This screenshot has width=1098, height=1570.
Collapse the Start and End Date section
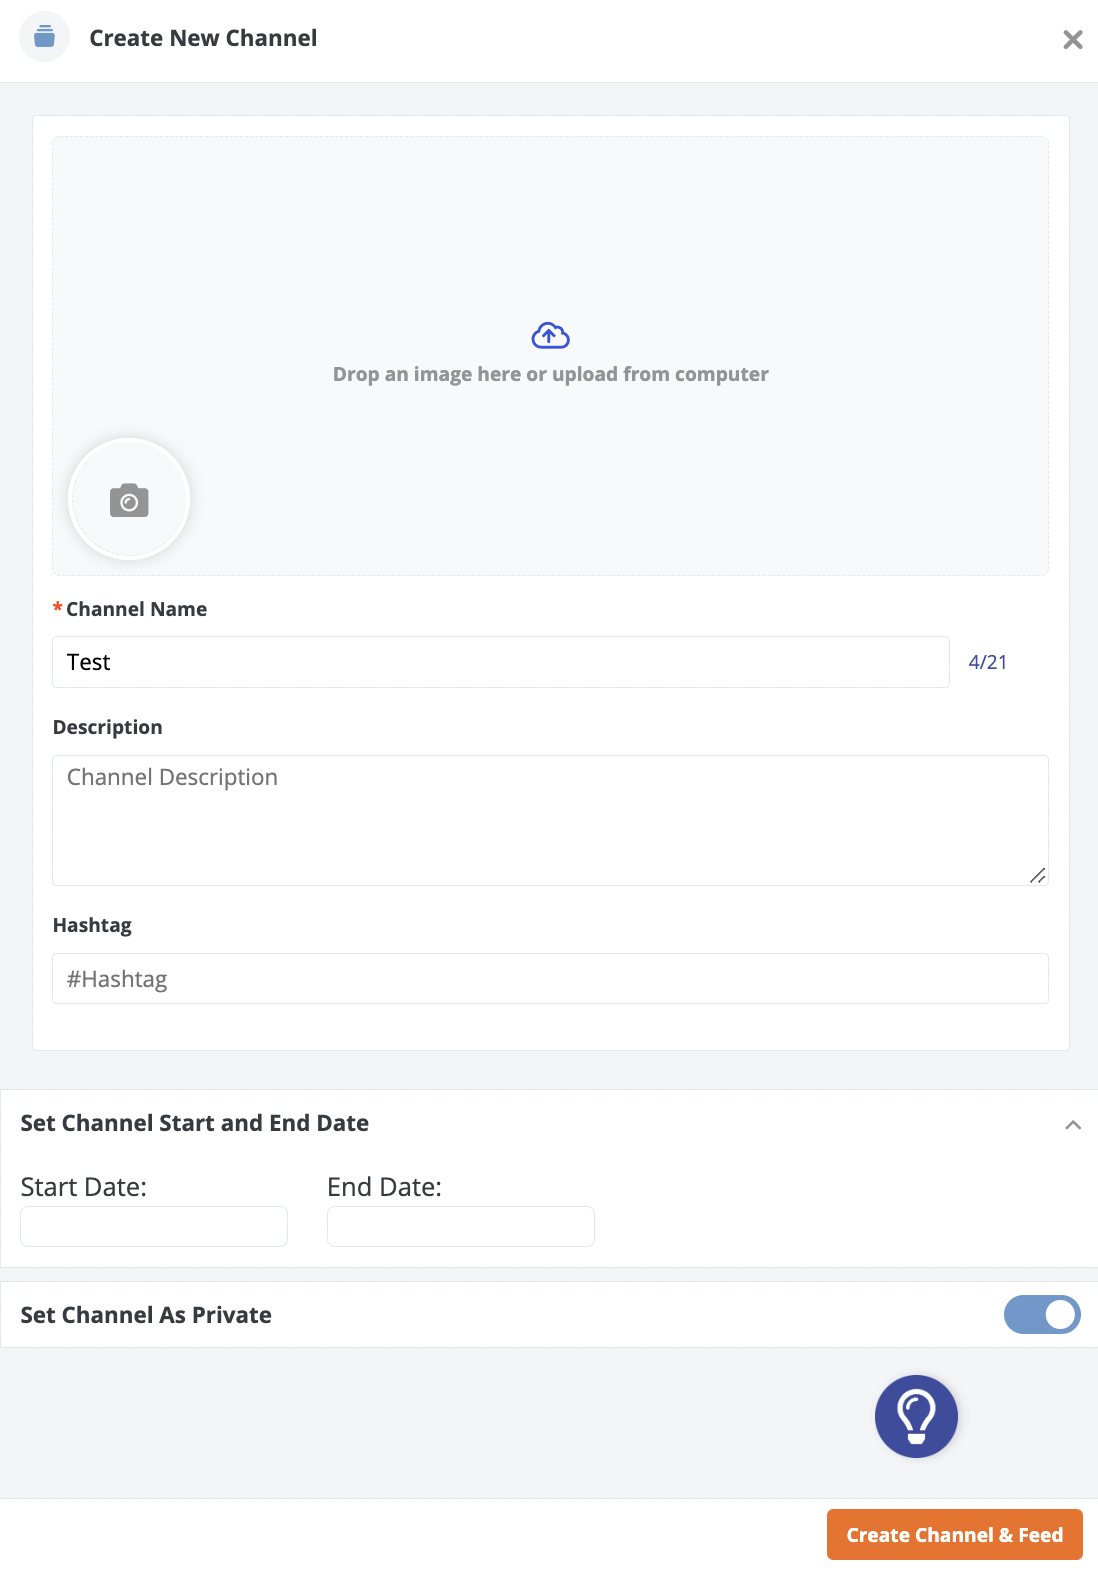(1073, 1125)
